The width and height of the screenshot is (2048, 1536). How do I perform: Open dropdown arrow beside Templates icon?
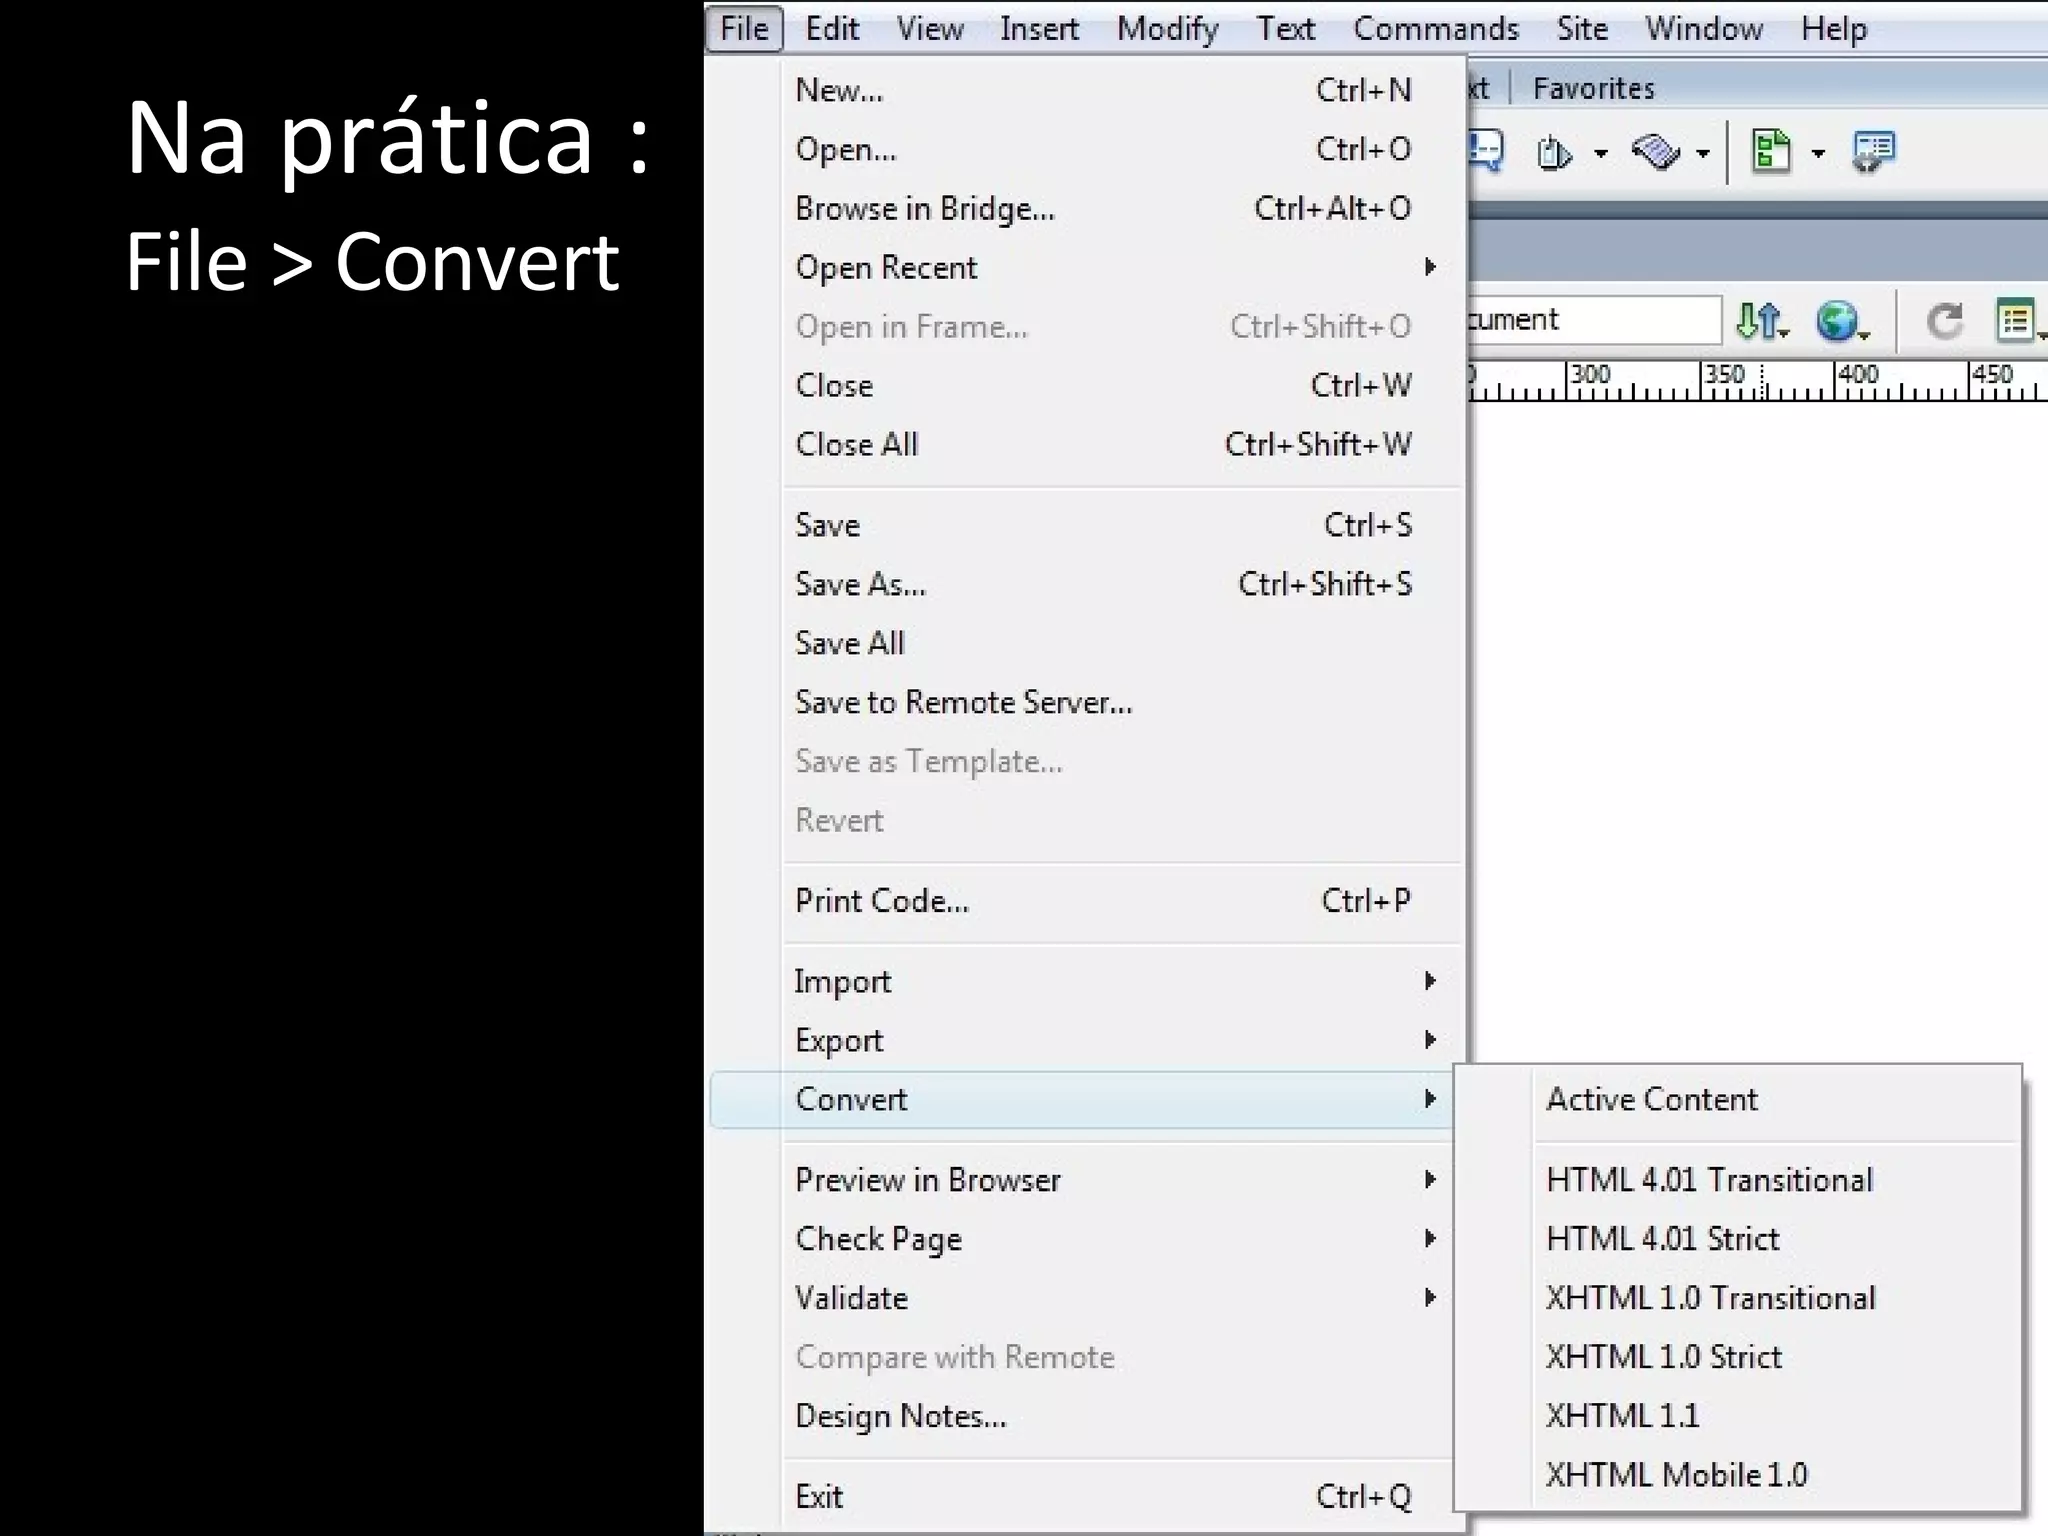(x=1818, y=154)
